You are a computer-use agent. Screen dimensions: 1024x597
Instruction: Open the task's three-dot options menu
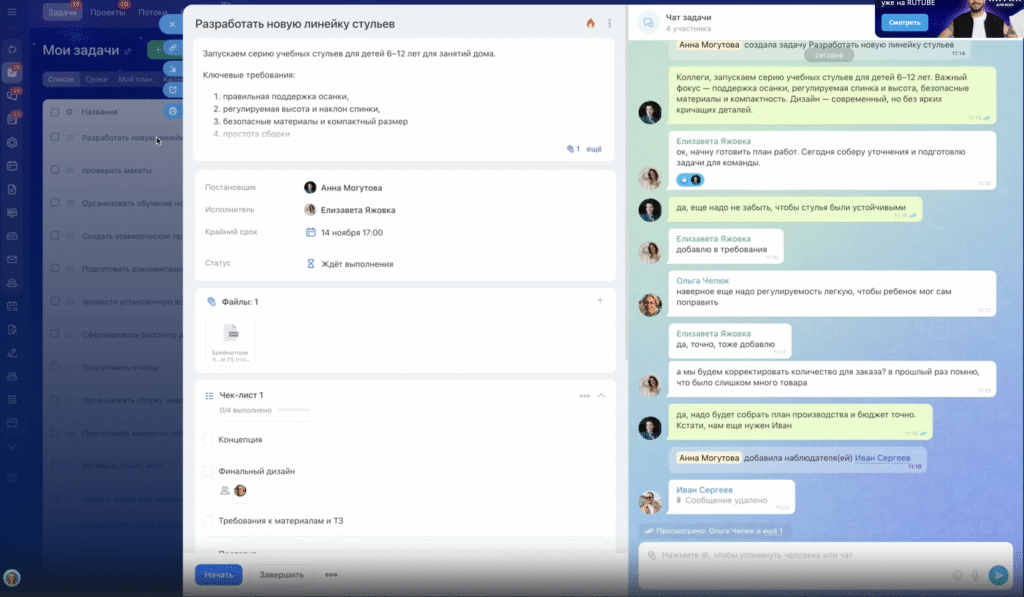[x=609, y=23]
